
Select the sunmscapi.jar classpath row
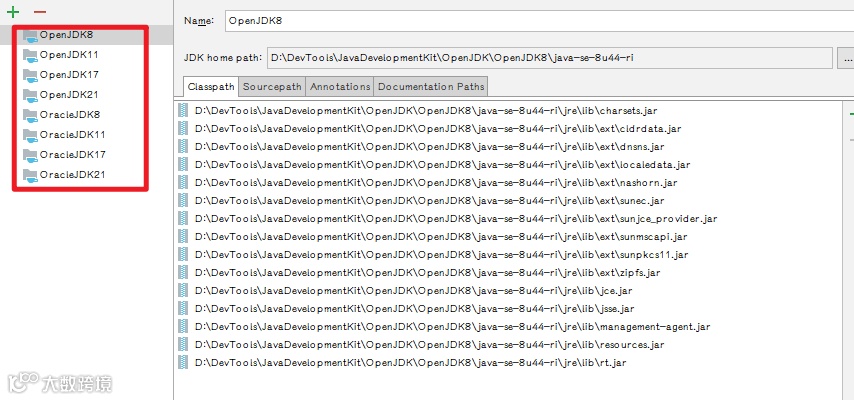pyautogui.click(x=509, y=237)
